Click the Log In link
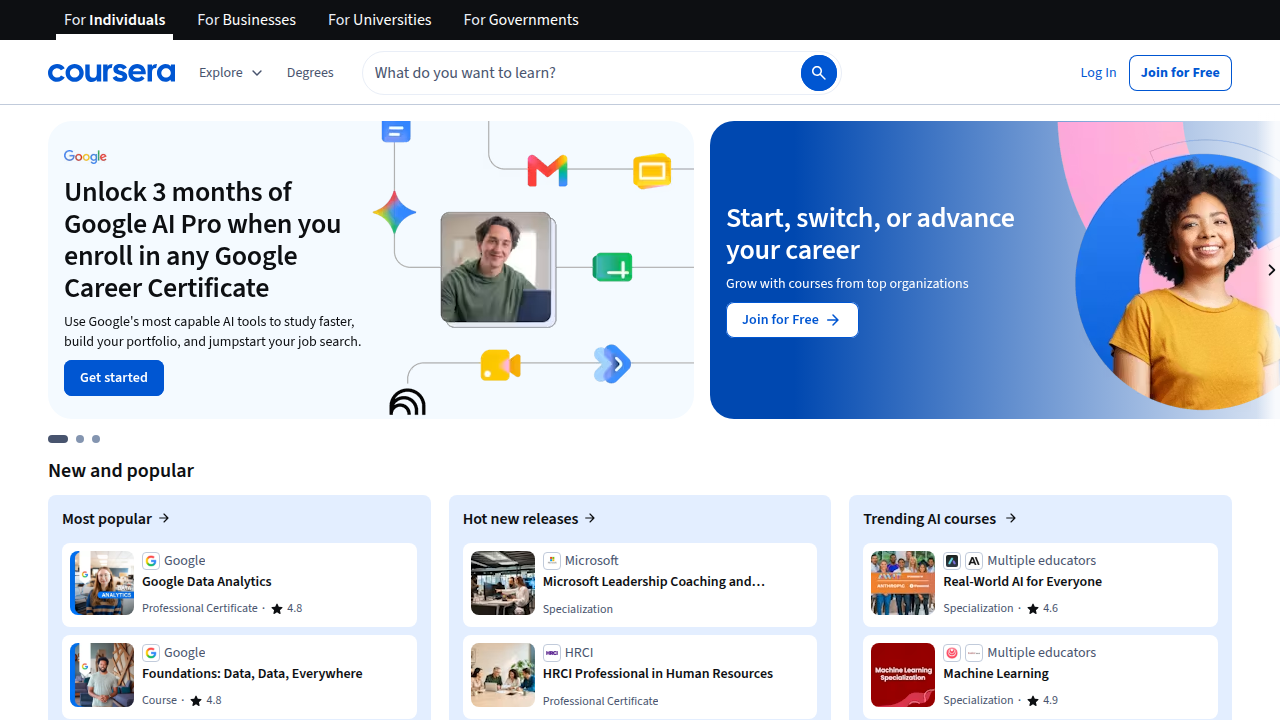The image size is (1280, 720). point(1098,73)
